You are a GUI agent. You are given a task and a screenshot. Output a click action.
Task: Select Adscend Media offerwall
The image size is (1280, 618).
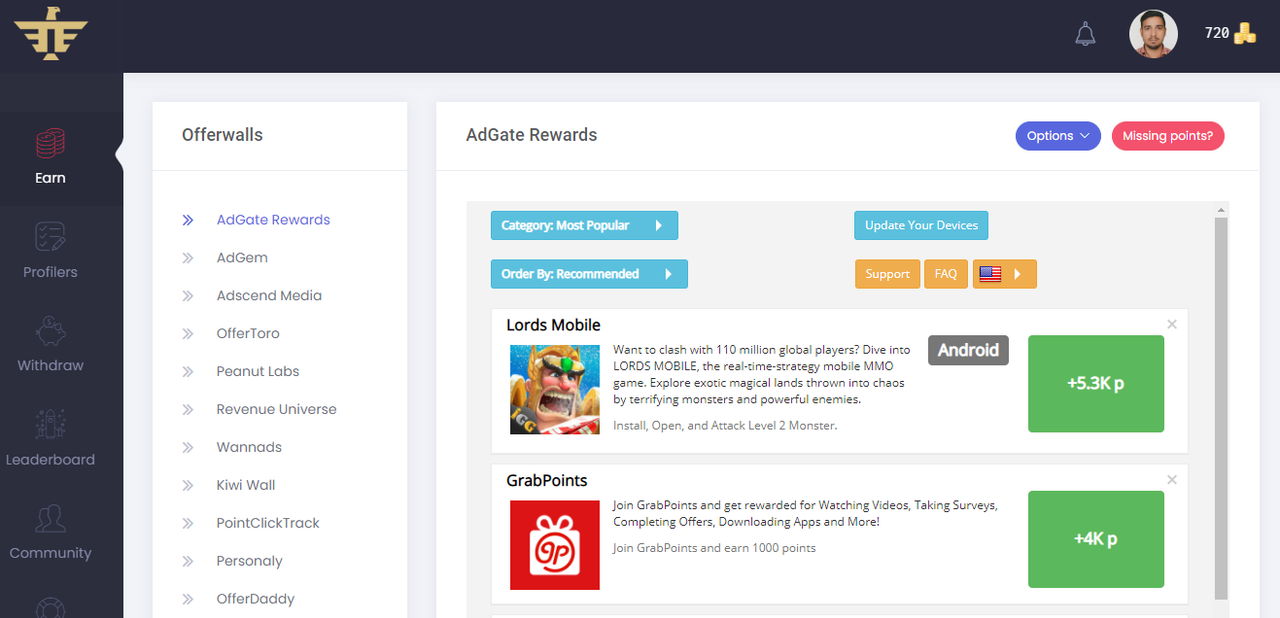click(x=269, y=296)
